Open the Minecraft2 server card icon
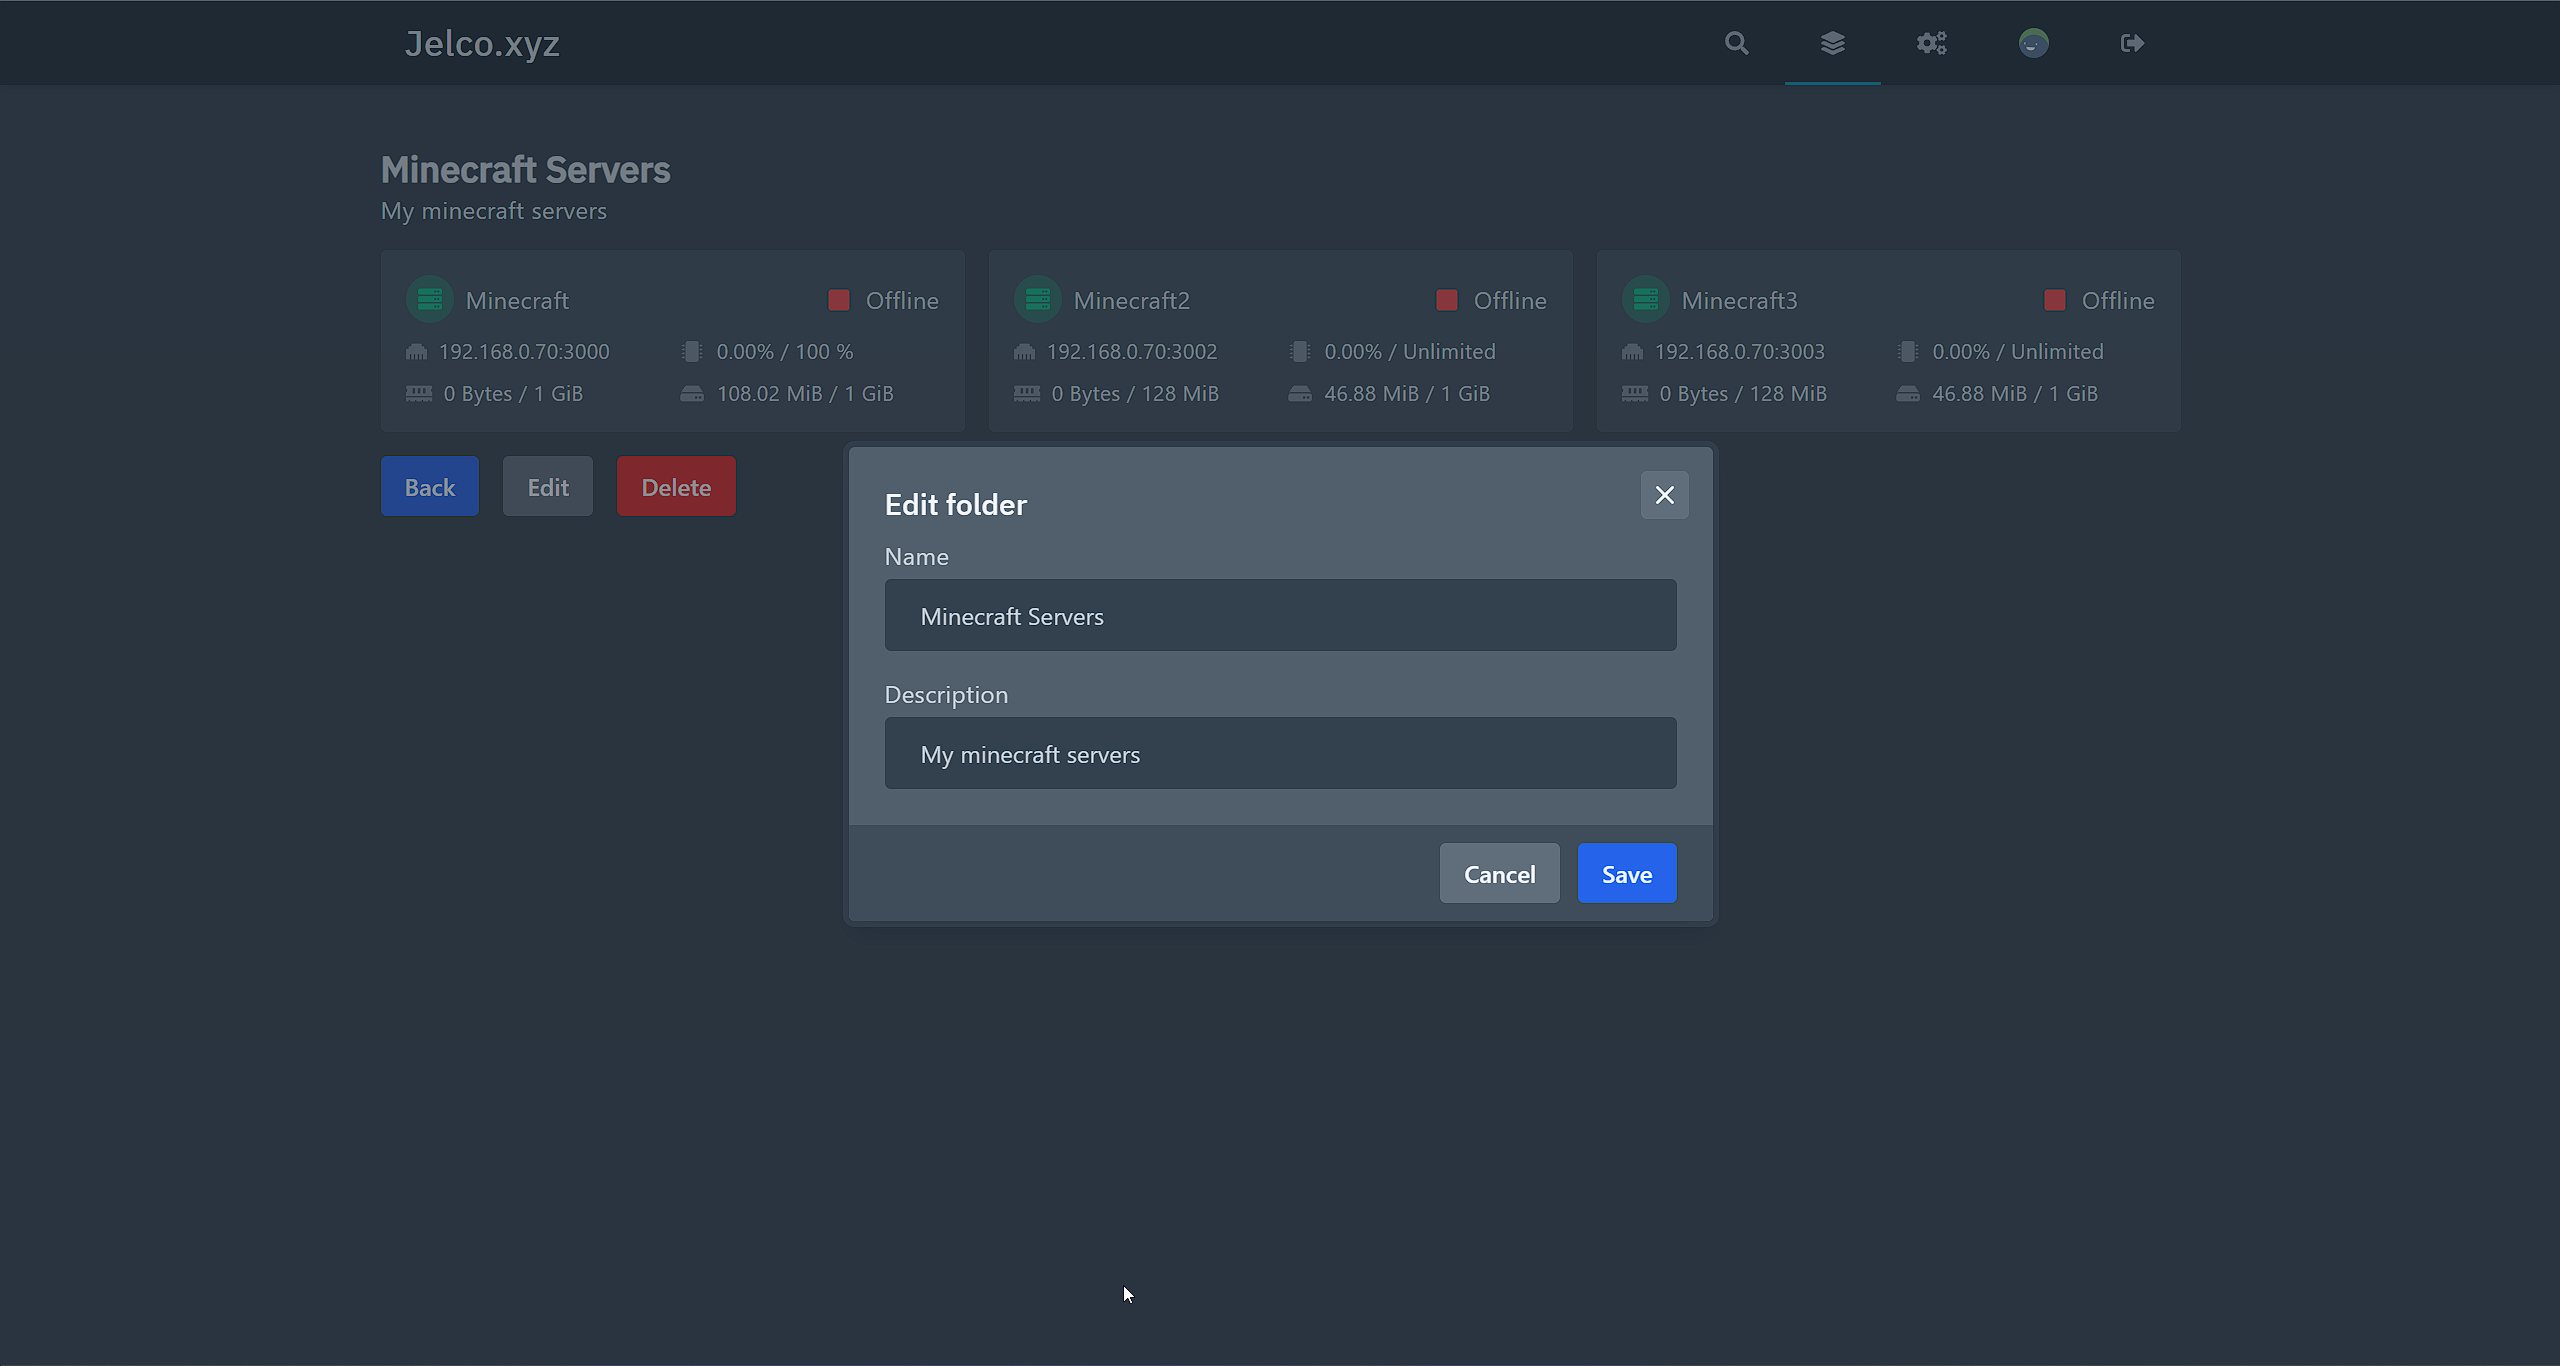 (x=1038, y=299)
